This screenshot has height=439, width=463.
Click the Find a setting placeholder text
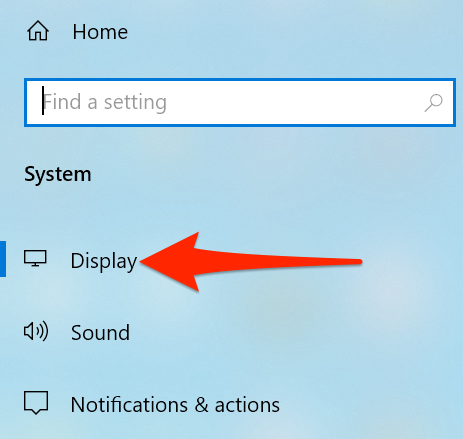[105, 102]
